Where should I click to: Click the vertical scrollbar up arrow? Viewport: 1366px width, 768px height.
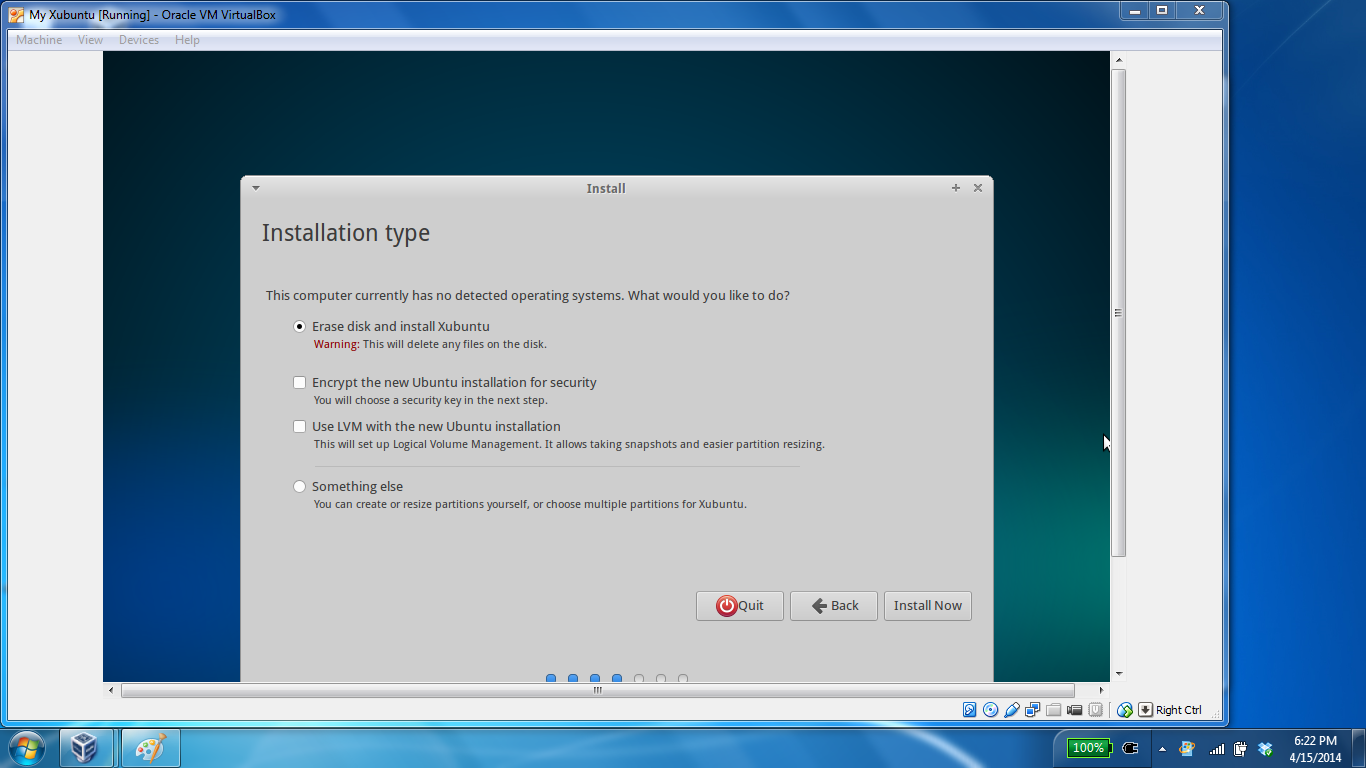pyautogui.click(x=1119, y=59)
